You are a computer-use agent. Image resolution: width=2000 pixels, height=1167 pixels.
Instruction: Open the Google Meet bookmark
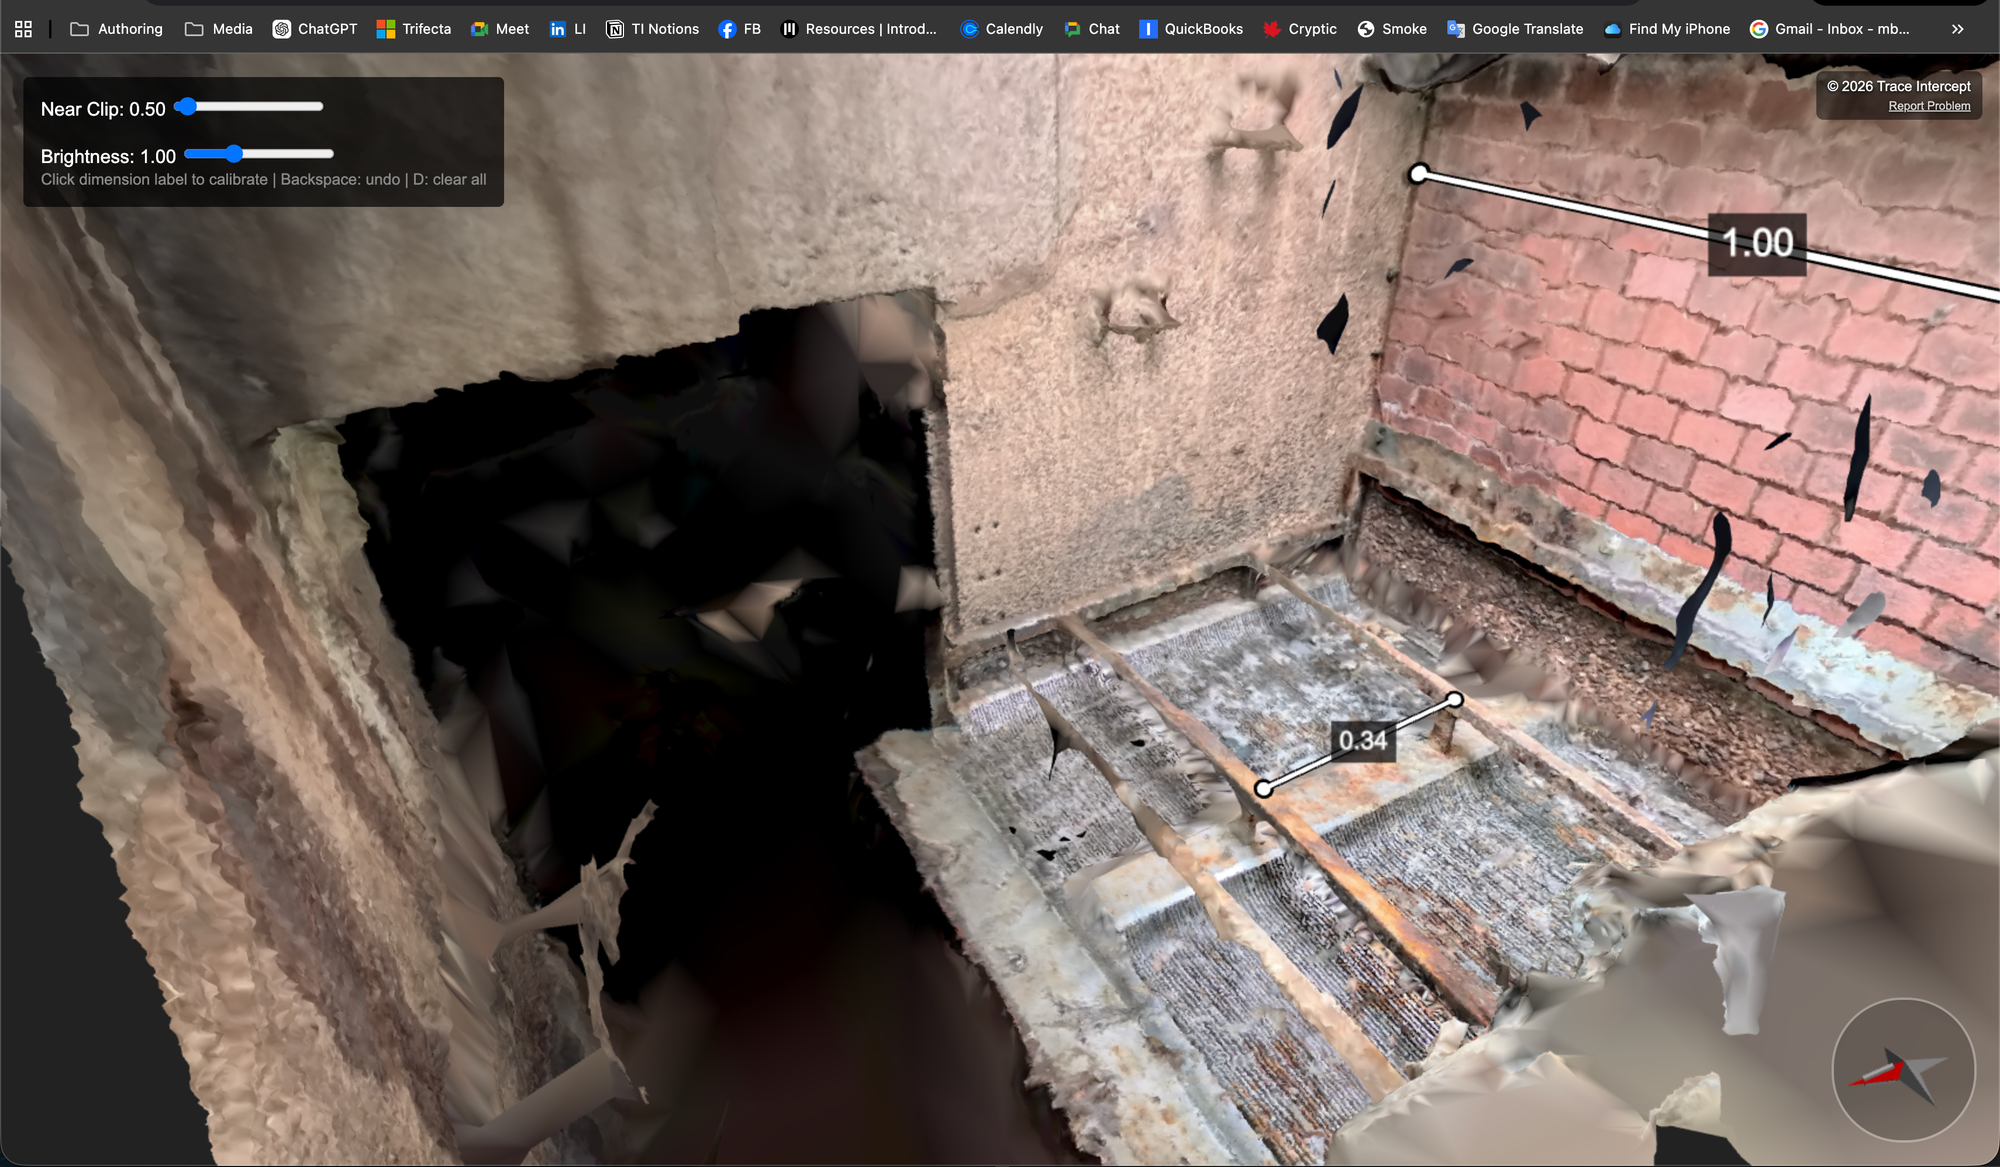500,29
